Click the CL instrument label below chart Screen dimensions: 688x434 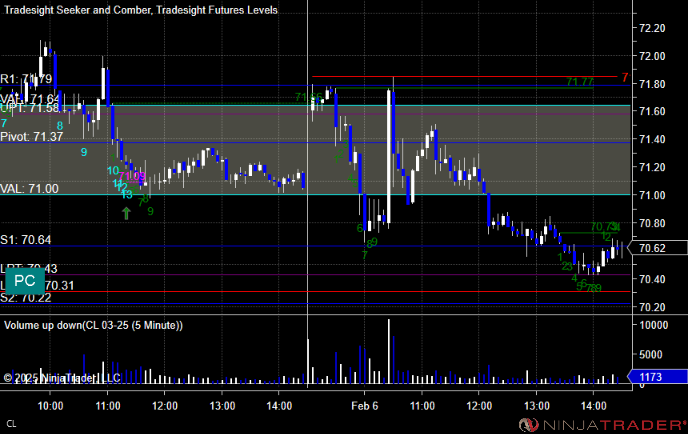pyautogui.click(x=11, y=424)
